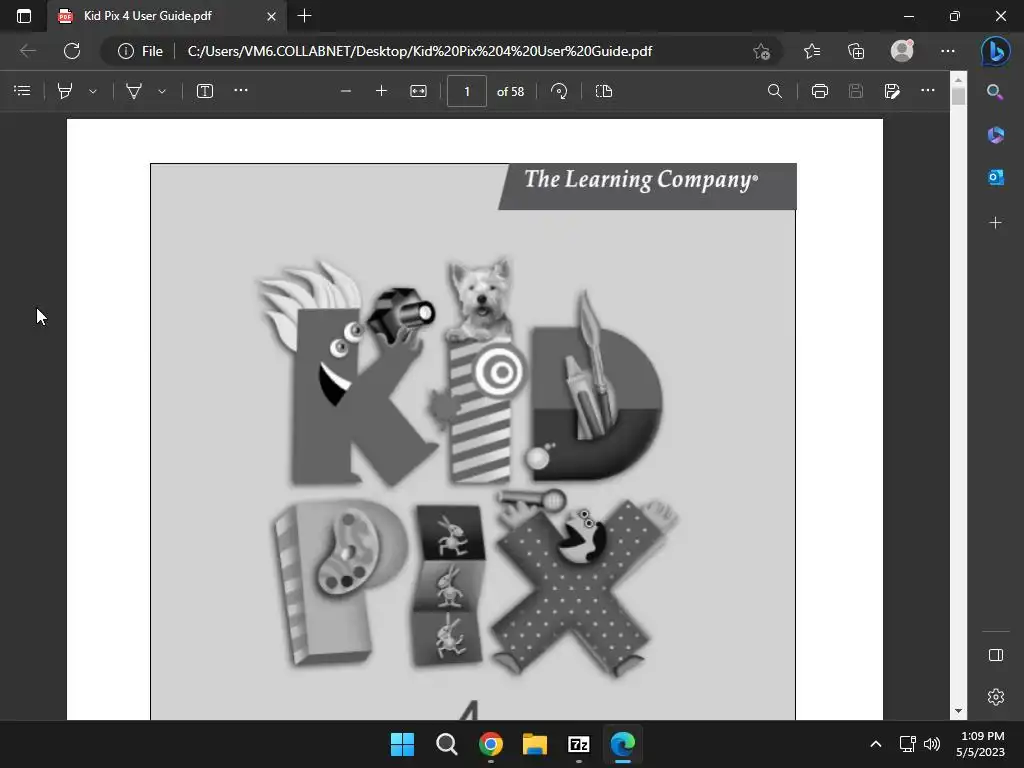Image resolution: width=1024 pixels, height=768 pixels.
Task: Click the vertical scrollbar down arrow
Action: pos(958,711)
